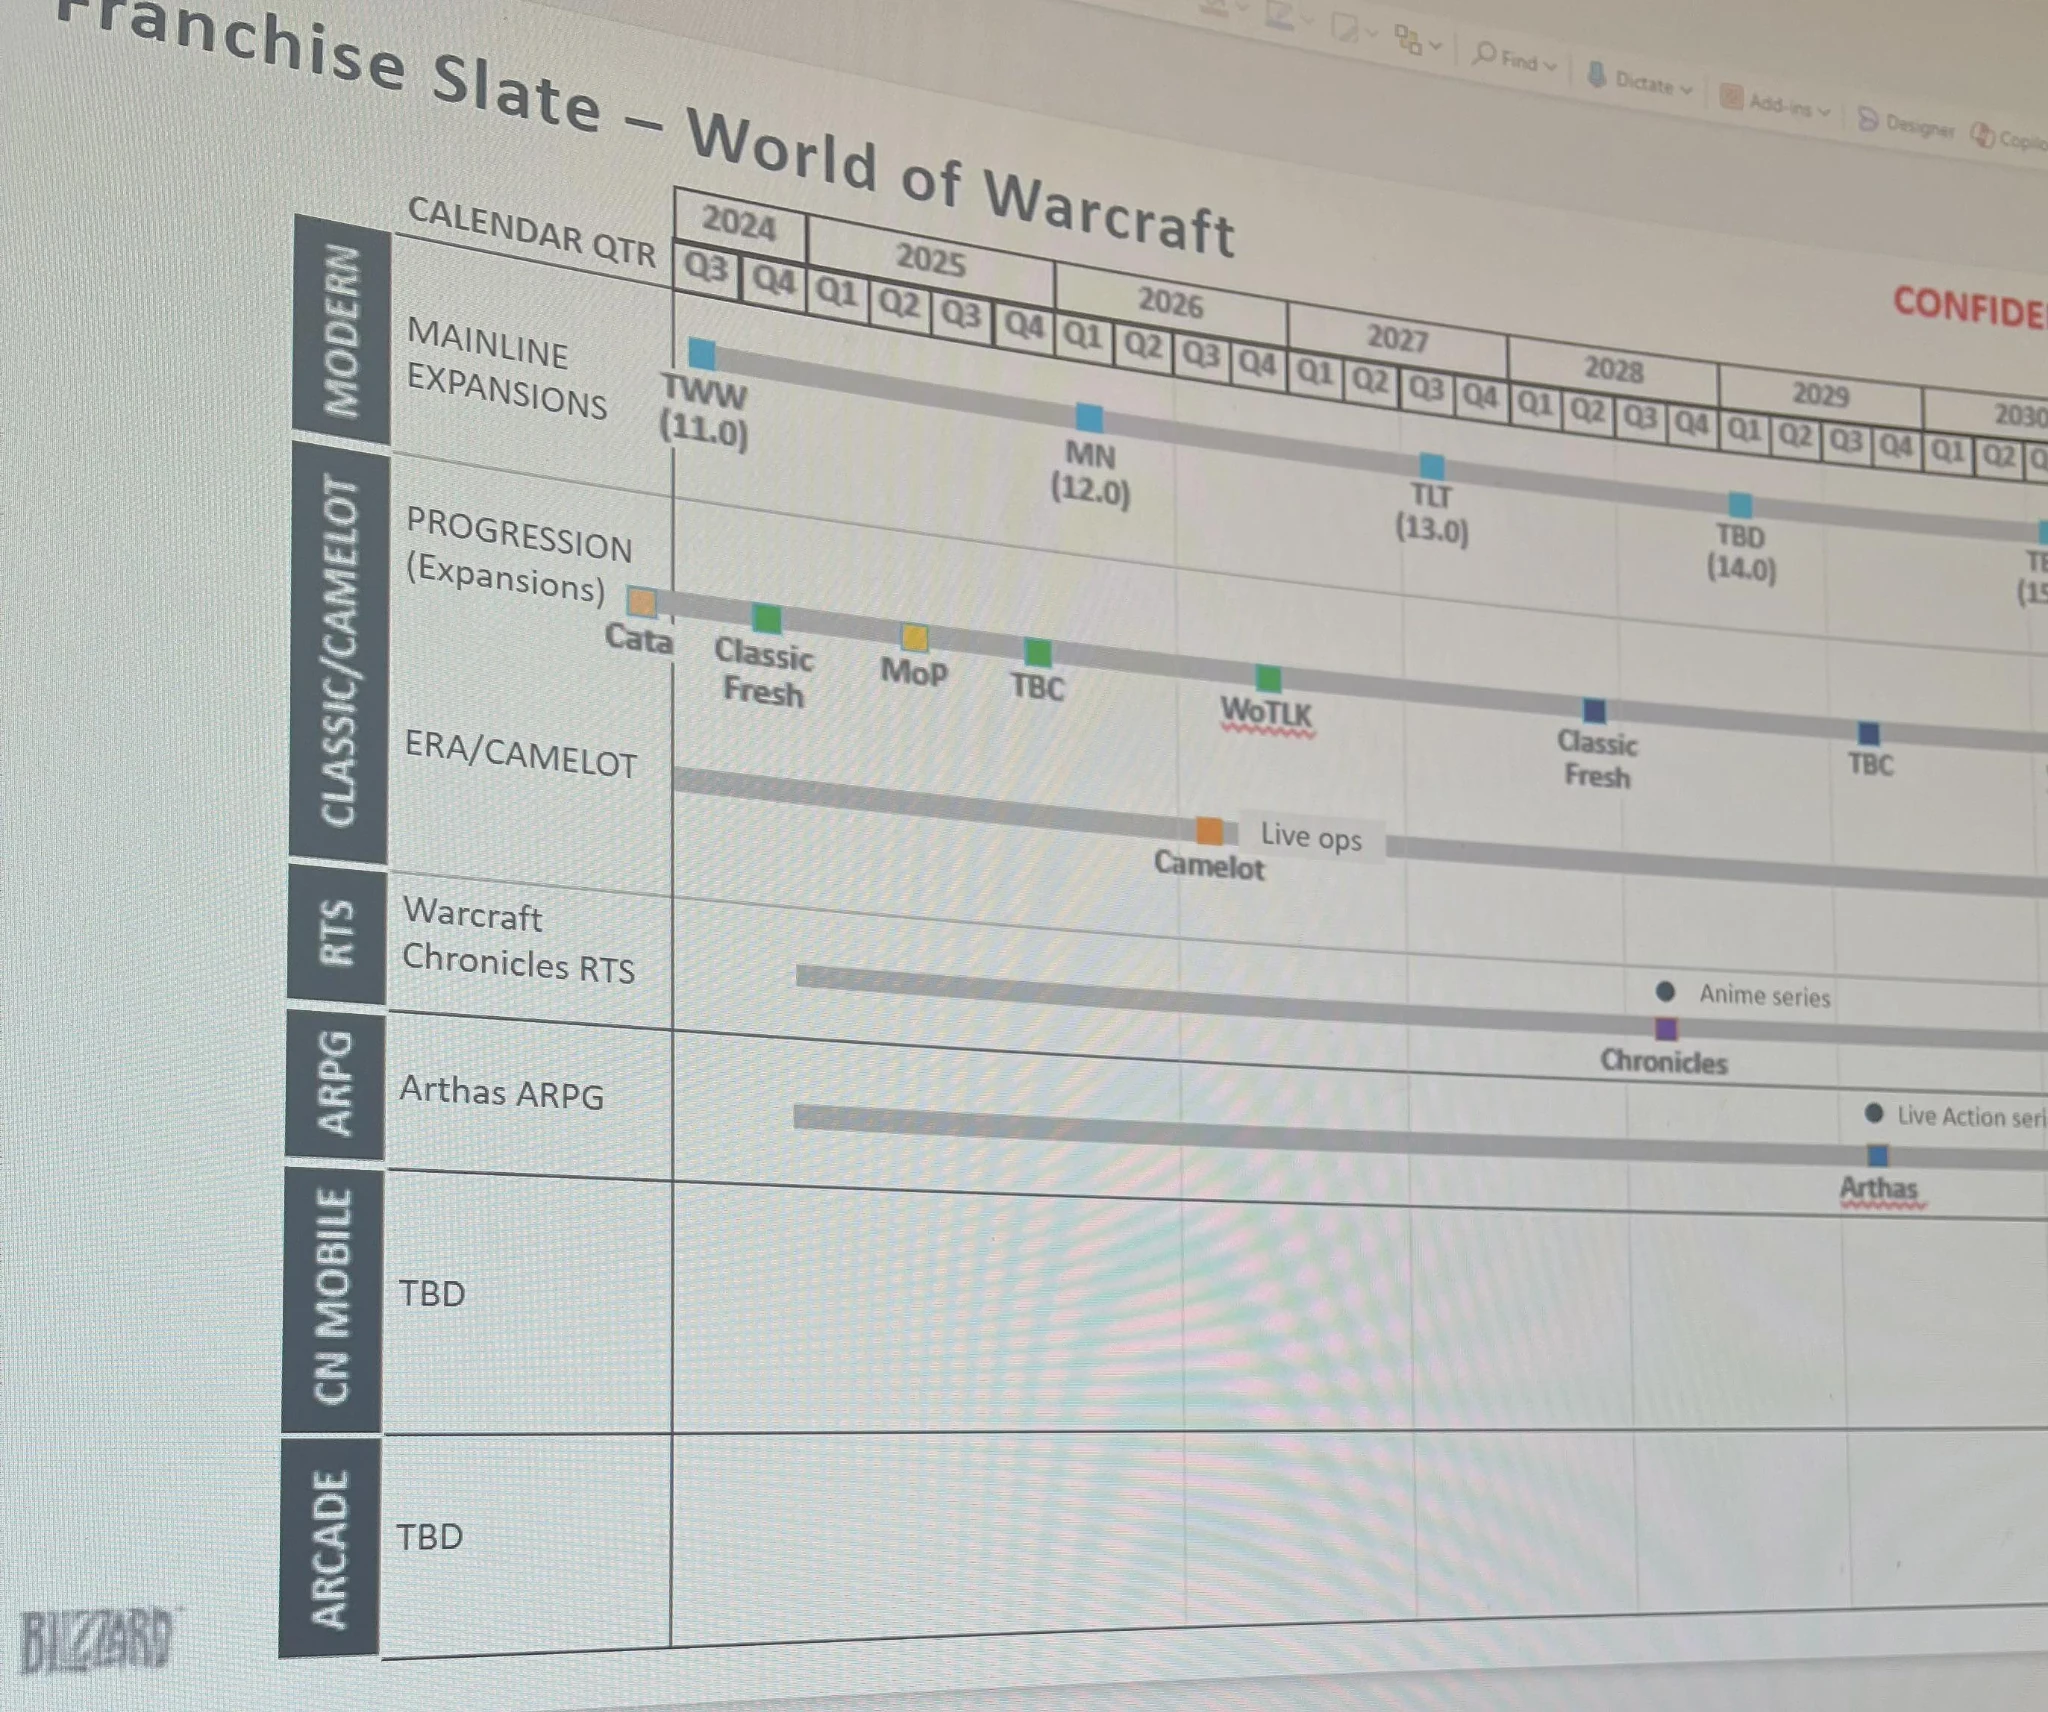
Task: Click the Q4 cell under 2024
Action: coord(774,280)
